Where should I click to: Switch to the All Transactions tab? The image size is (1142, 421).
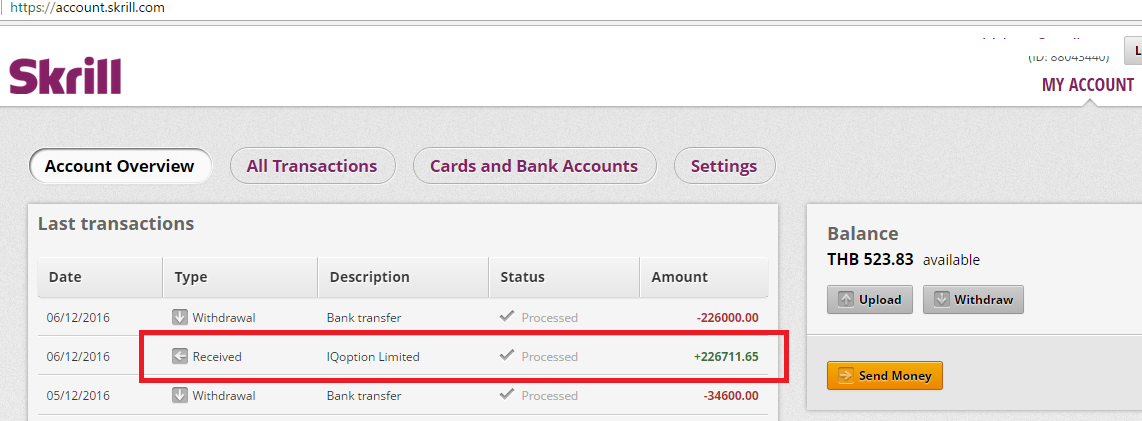tap(312, 166)
